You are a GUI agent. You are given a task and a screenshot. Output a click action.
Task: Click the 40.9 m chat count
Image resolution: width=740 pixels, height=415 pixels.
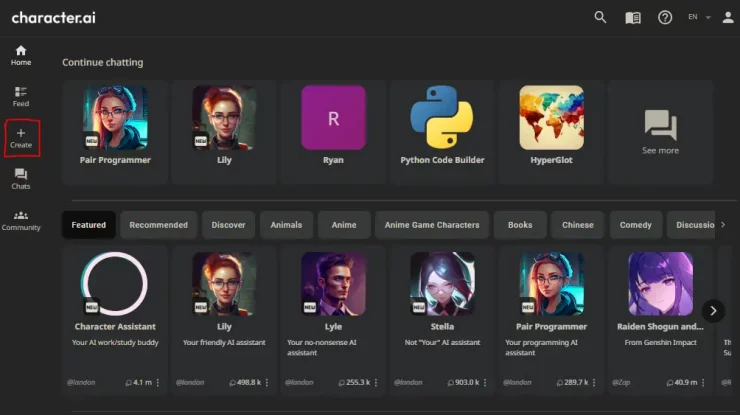click(682, 382)
